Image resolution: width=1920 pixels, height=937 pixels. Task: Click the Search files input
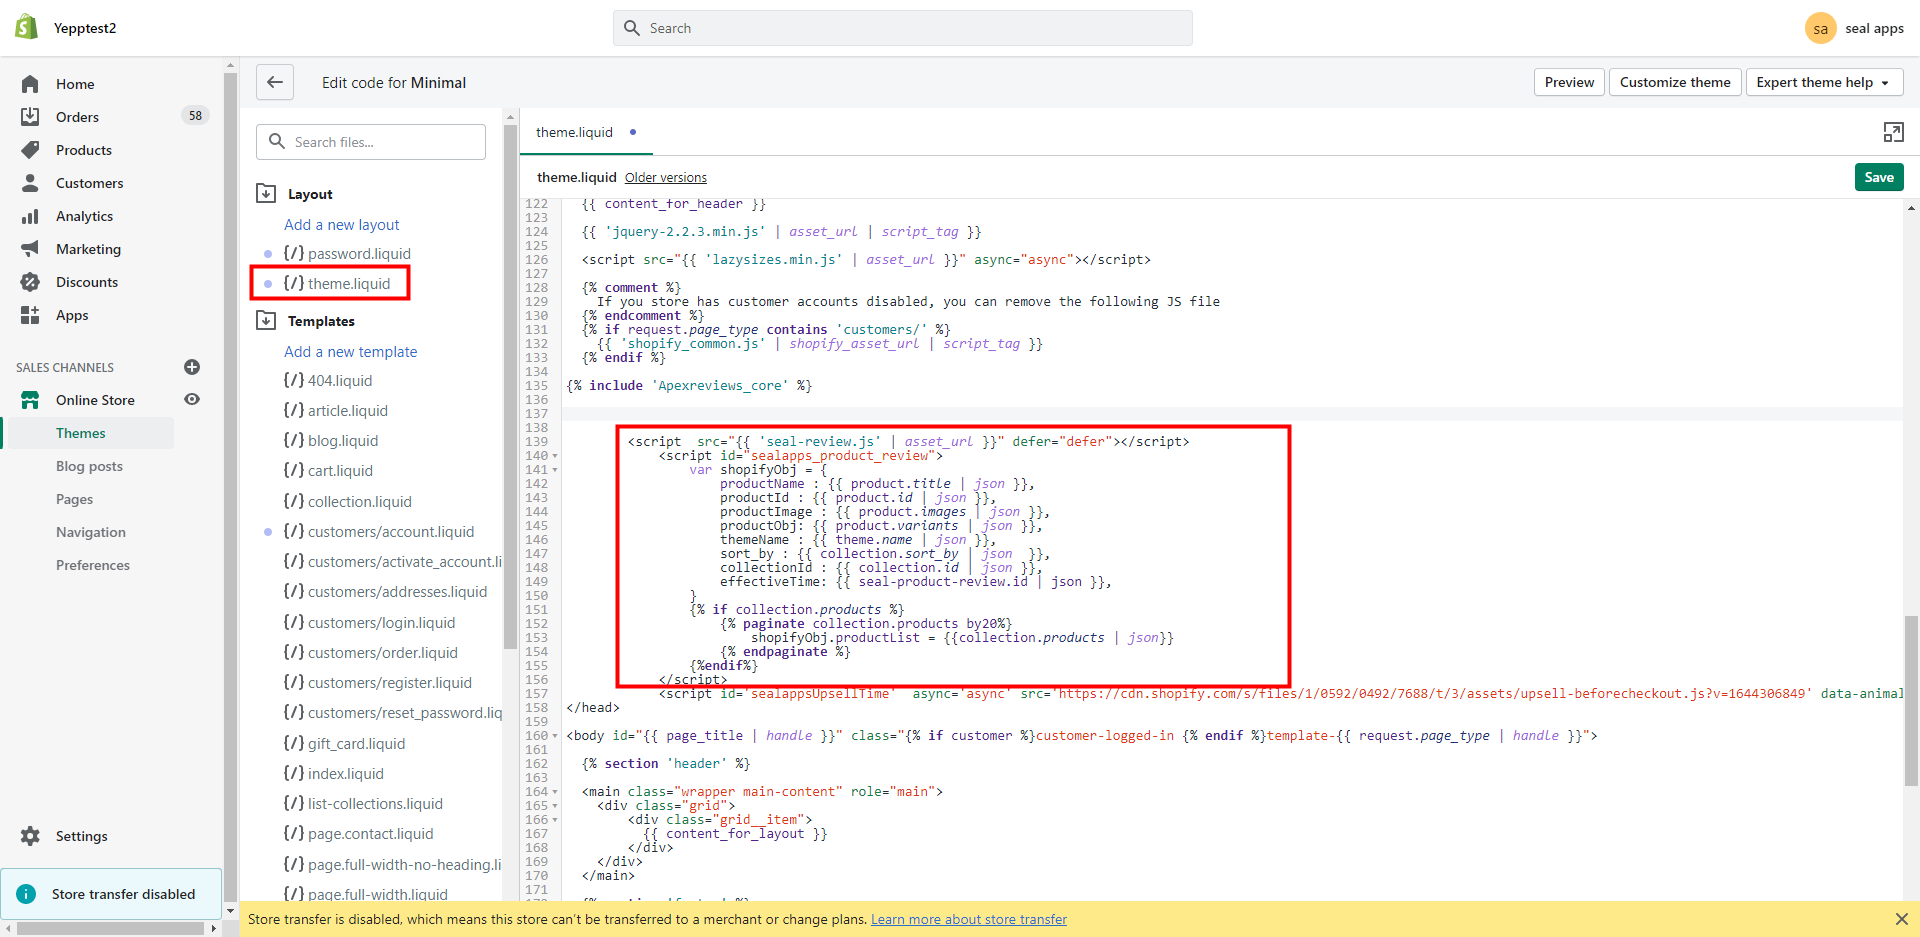click(371, 142)
